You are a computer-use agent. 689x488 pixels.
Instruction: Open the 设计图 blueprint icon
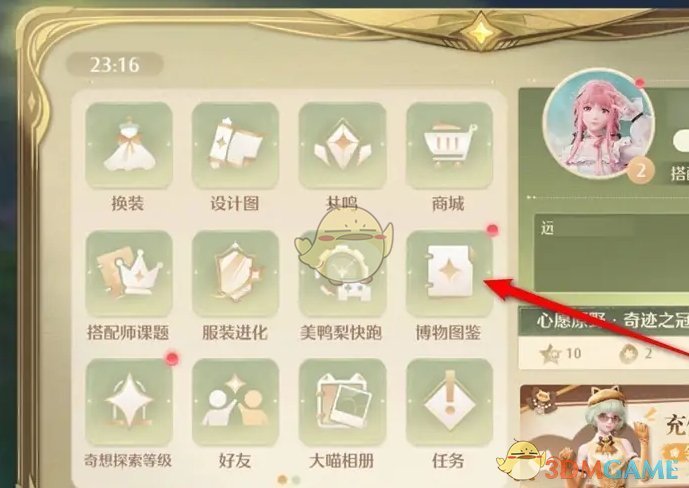pos(235,145)
